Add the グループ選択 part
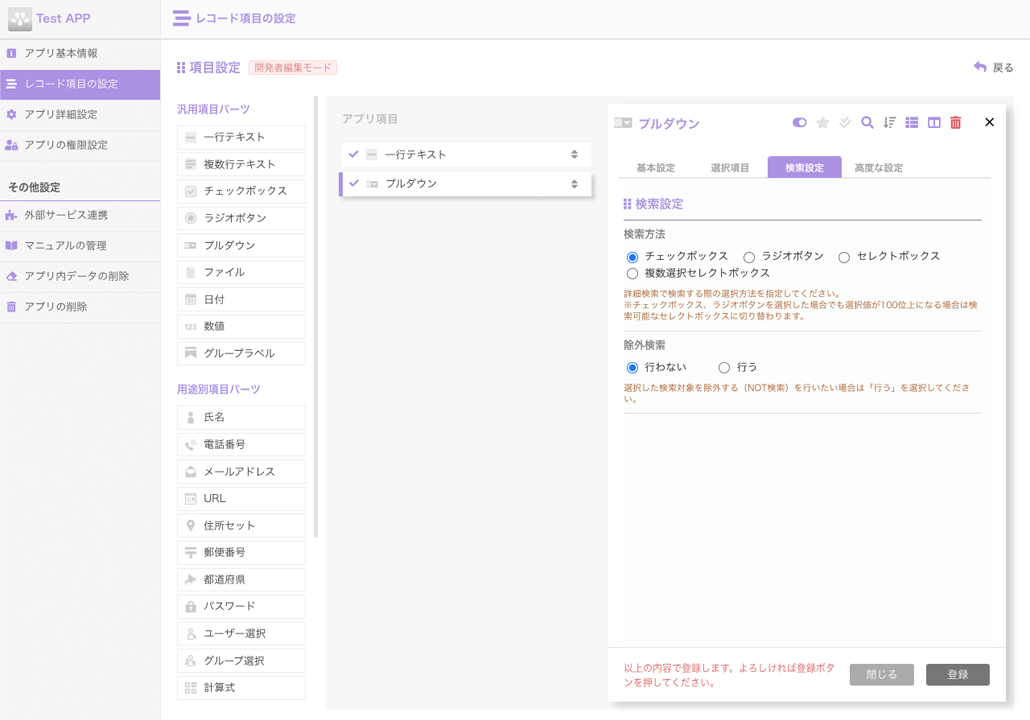 [x=241, y=661]
